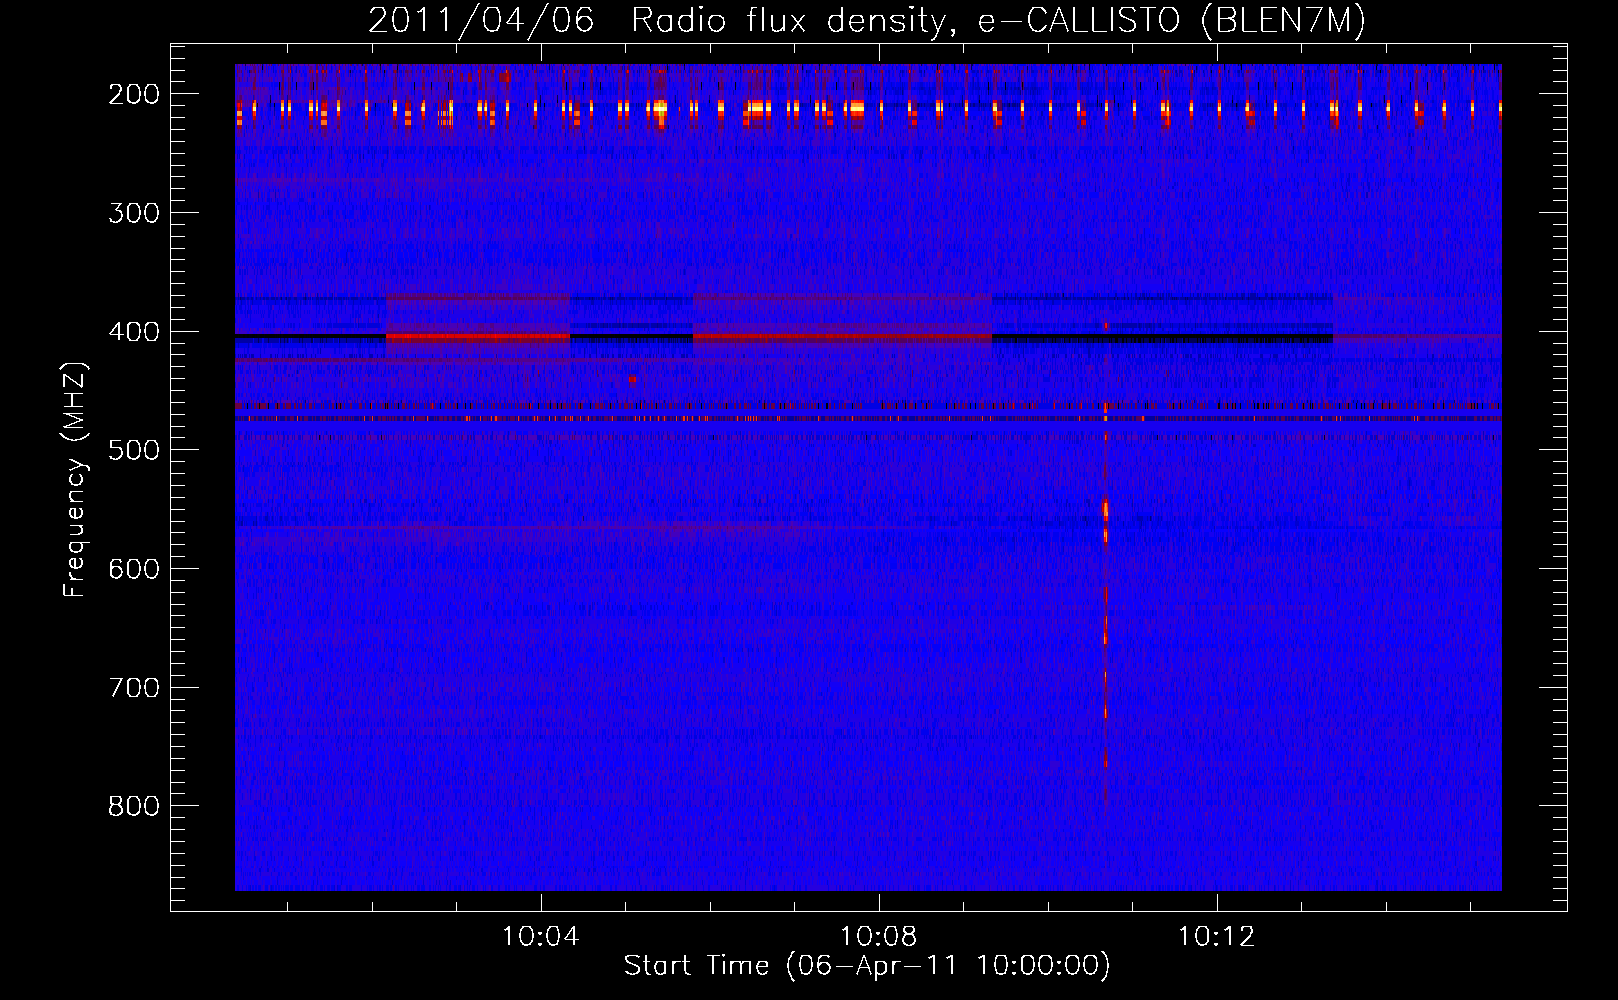Click the 300 frequency tick label
The width and height of the screenshot is (1618, 1000).
tap(133, 213)
